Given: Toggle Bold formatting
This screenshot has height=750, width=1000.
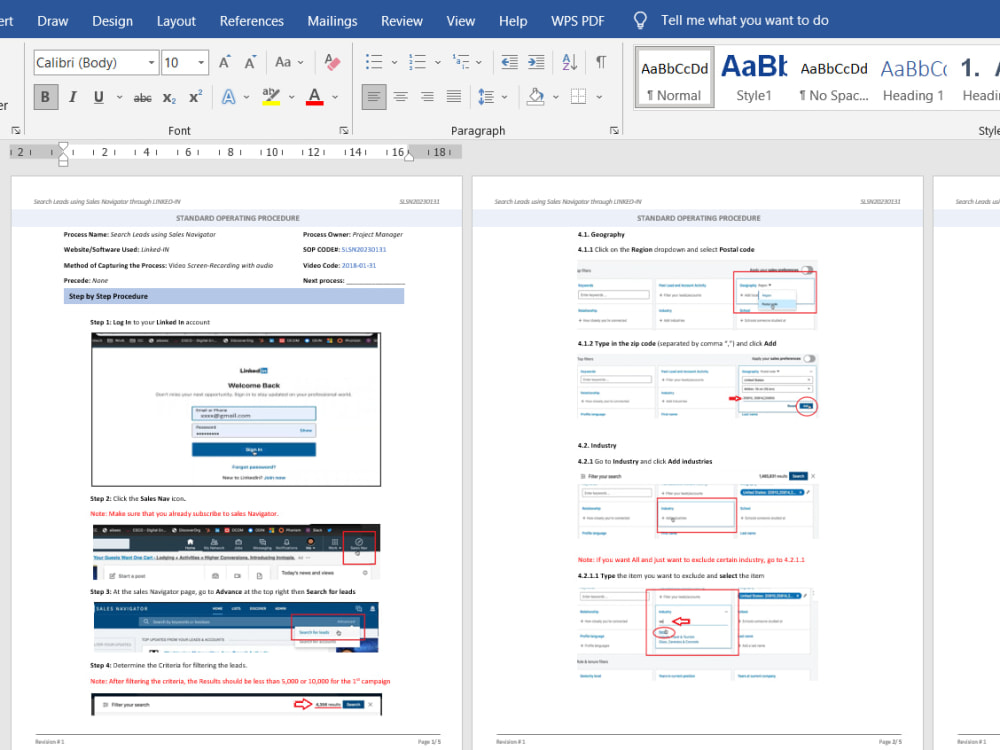Looking at the screenshot, I should (x=45, y=97).
